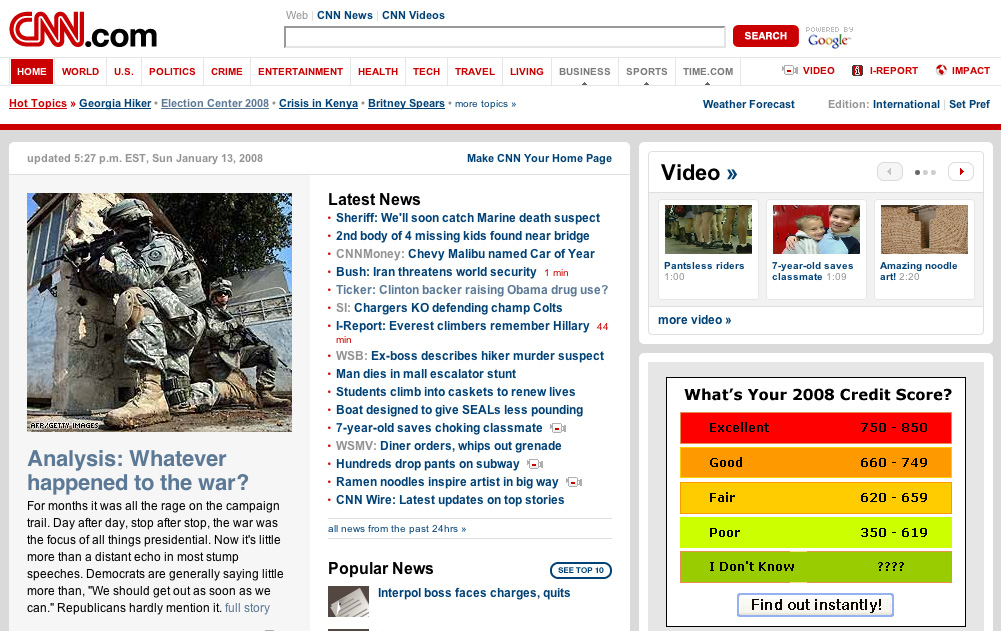Open the Britney Spears topic
Viewport: 1001px width, 631px height.
click(x=406, y=103)
